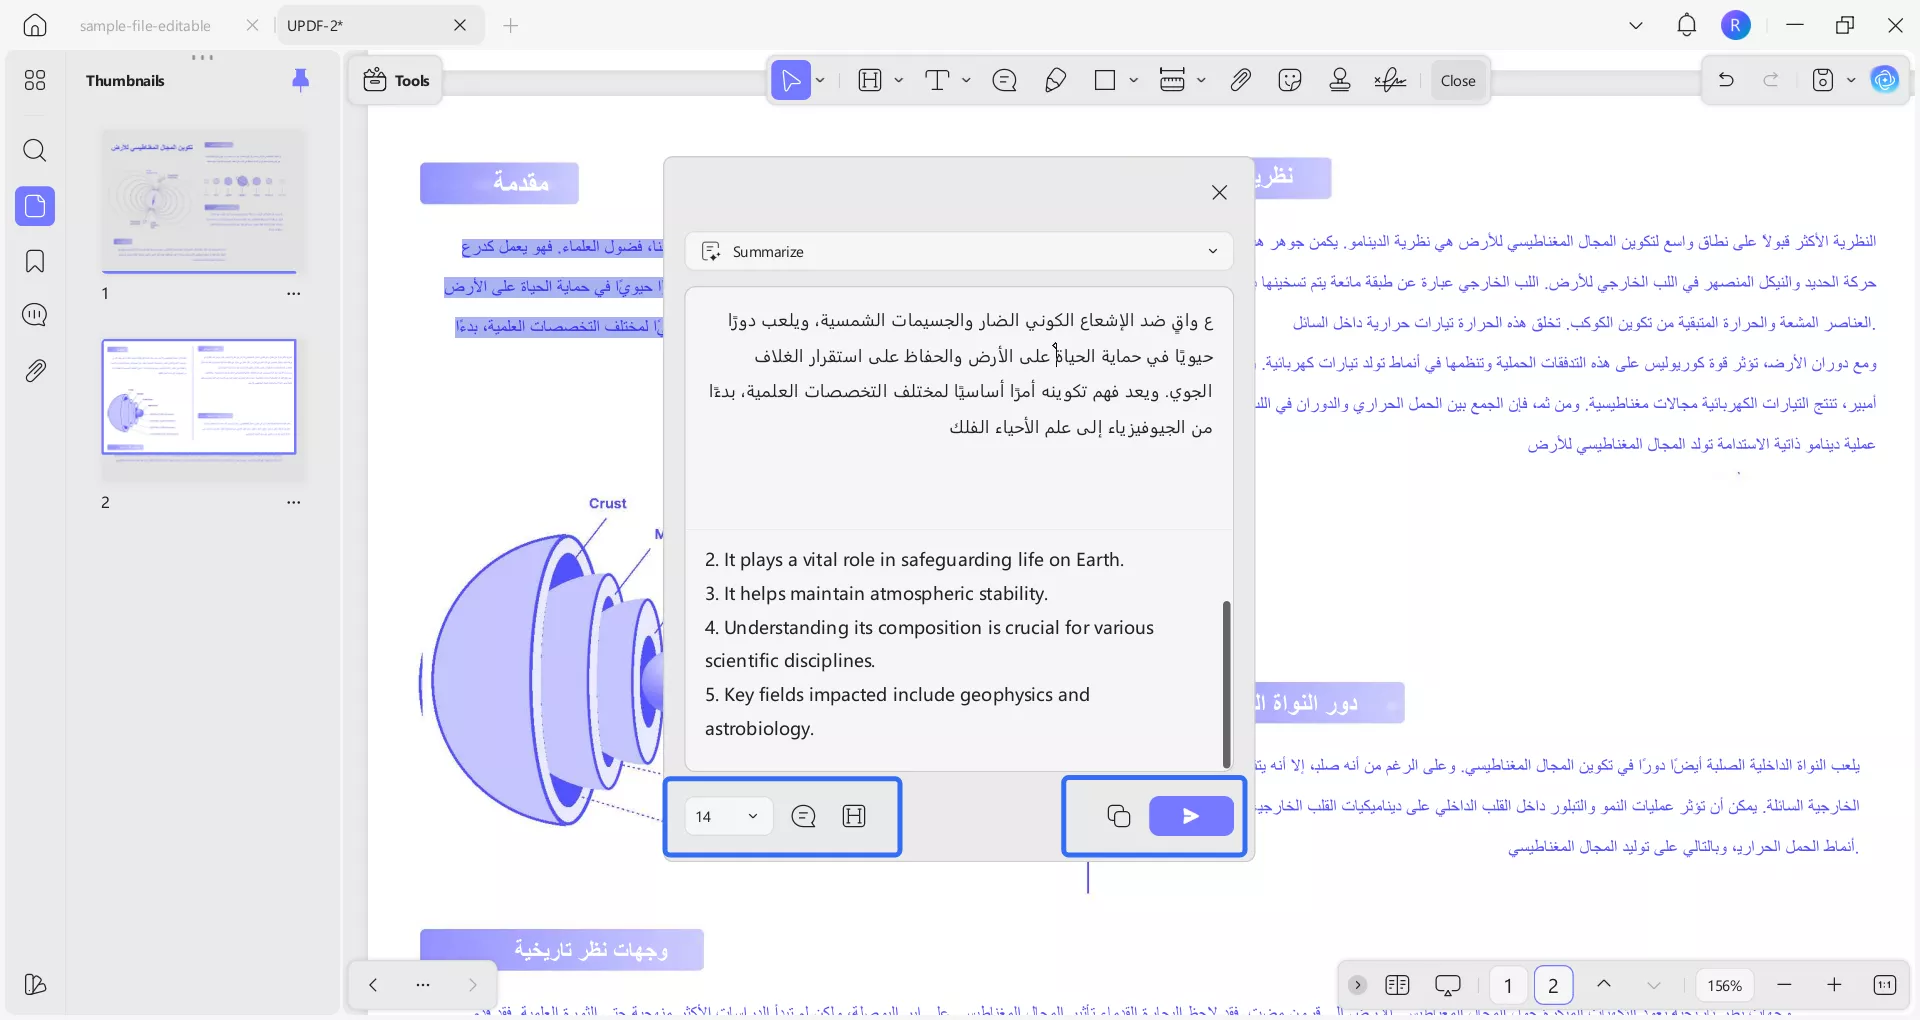
Task: Open the Tools menu
Action: point(395,80)
